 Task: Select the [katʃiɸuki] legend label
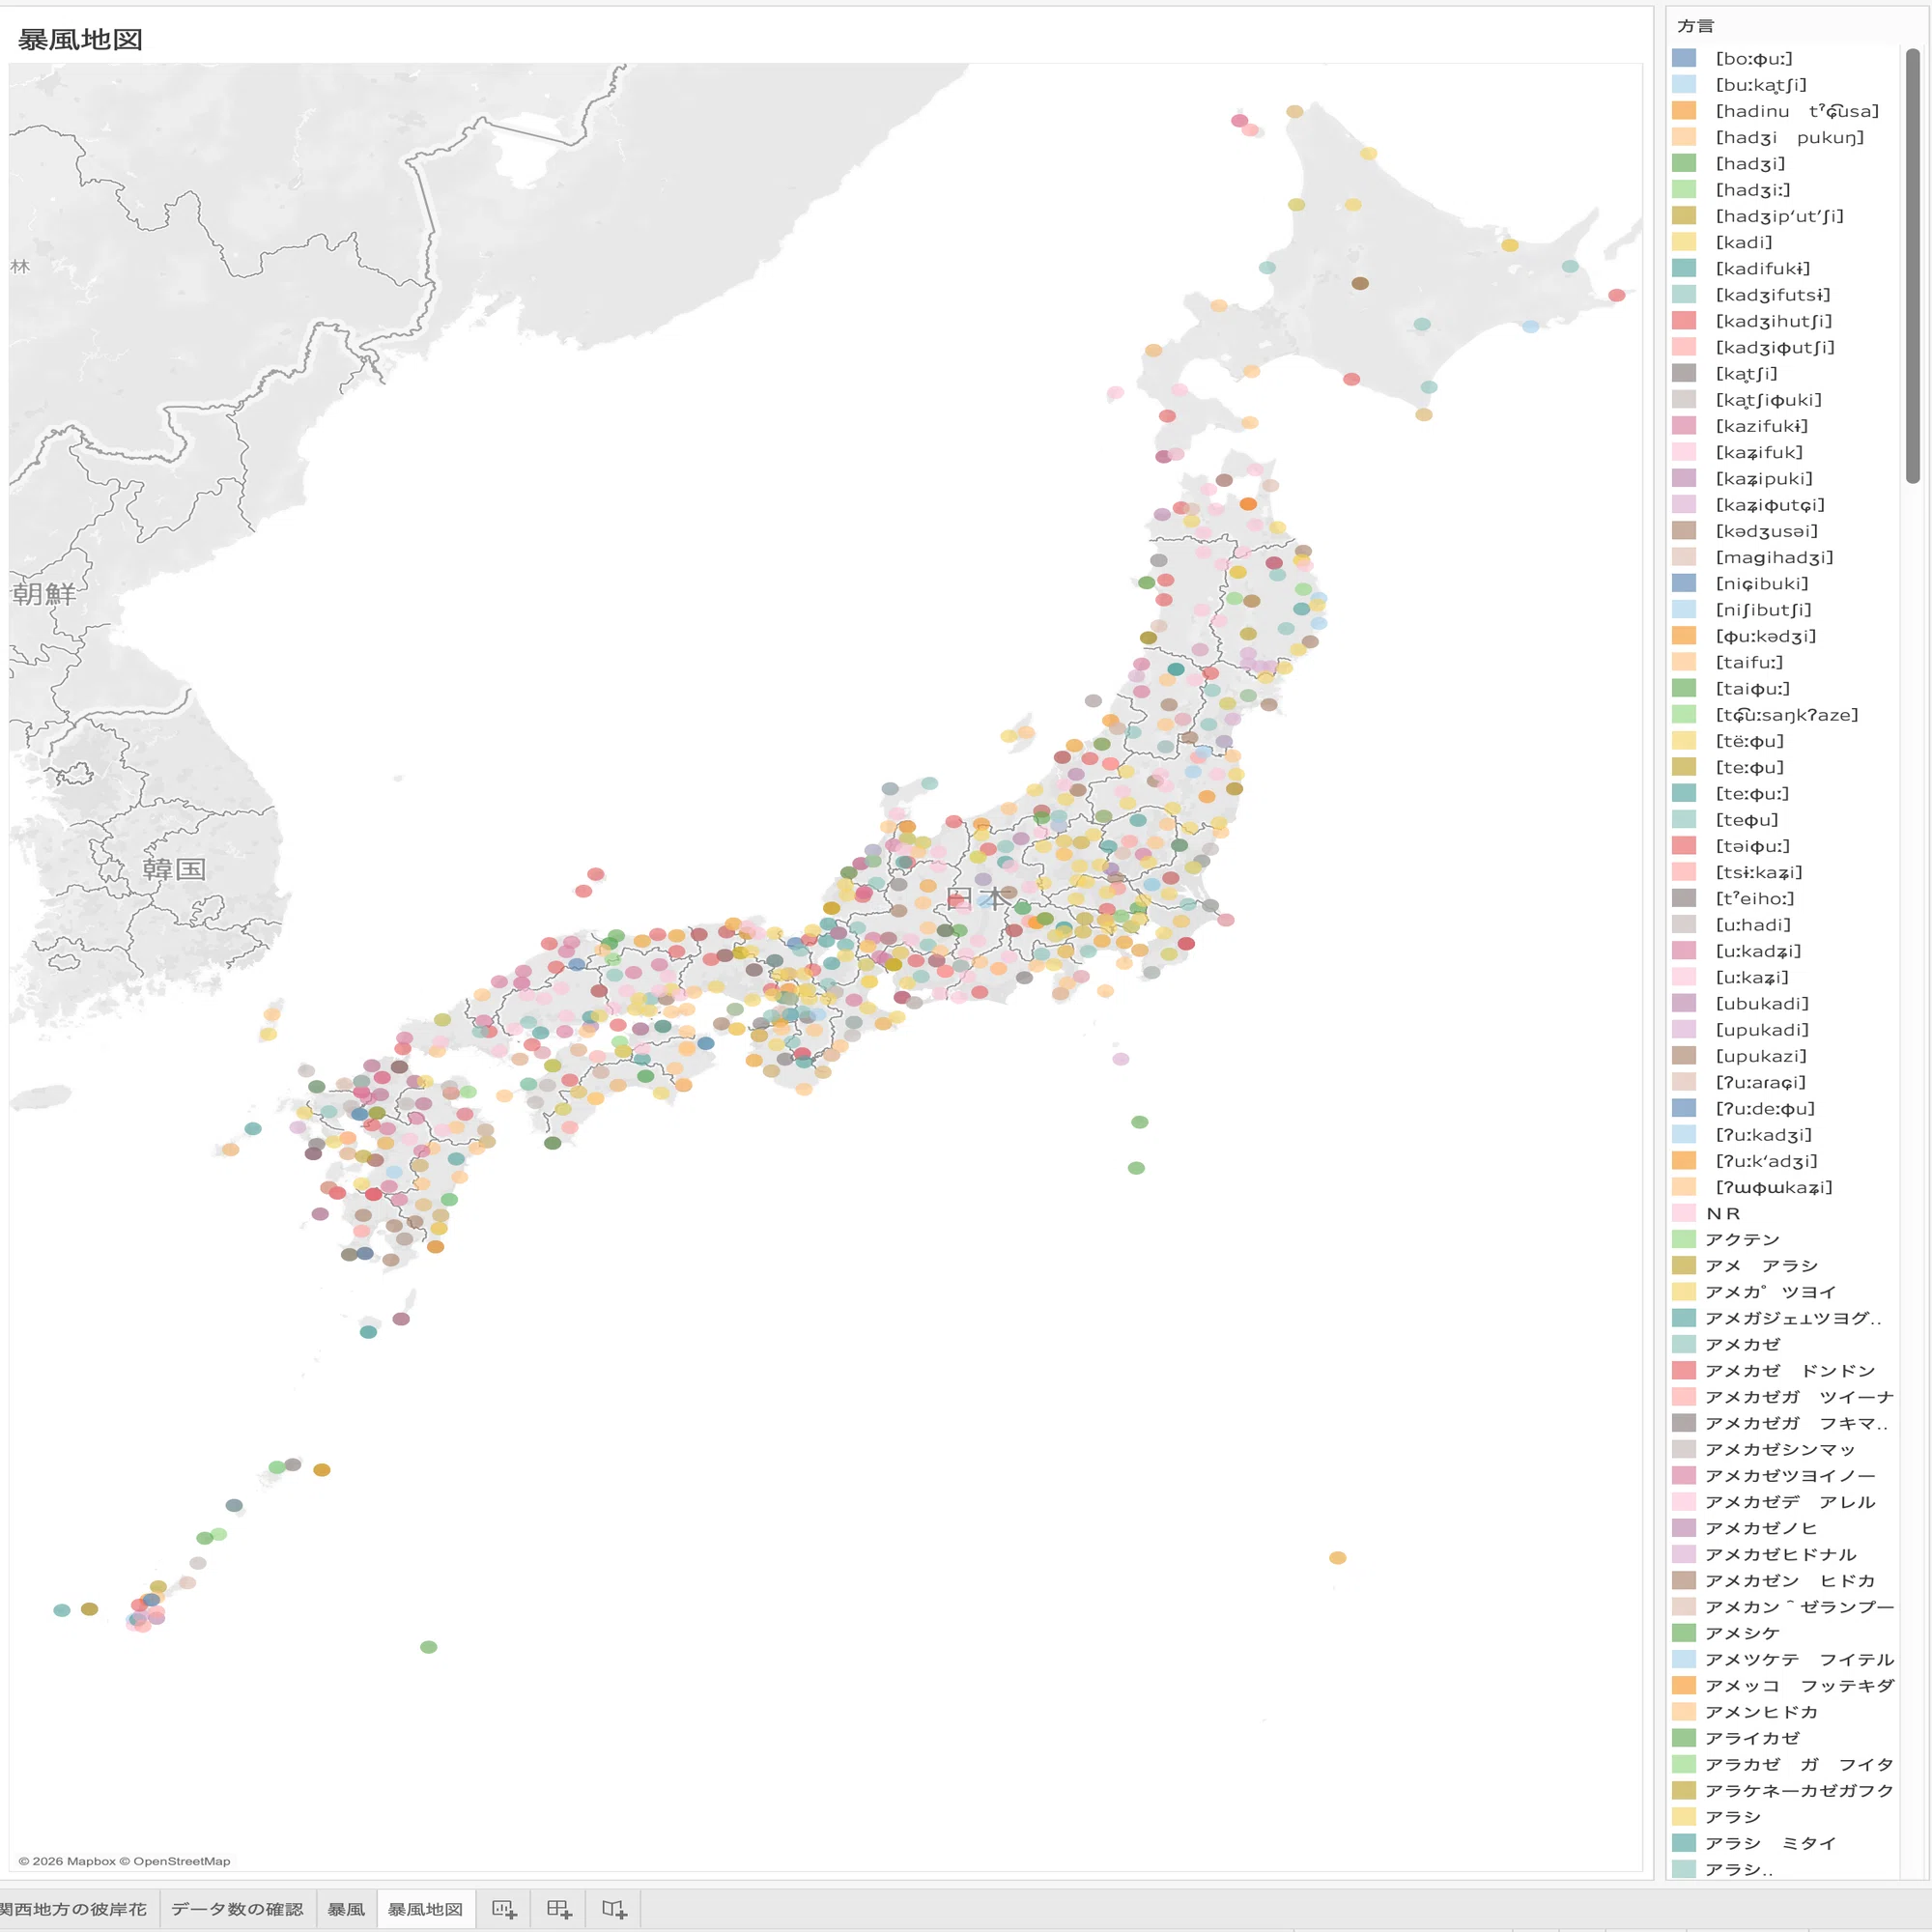pyautogui.click(x=1769, y=400)
